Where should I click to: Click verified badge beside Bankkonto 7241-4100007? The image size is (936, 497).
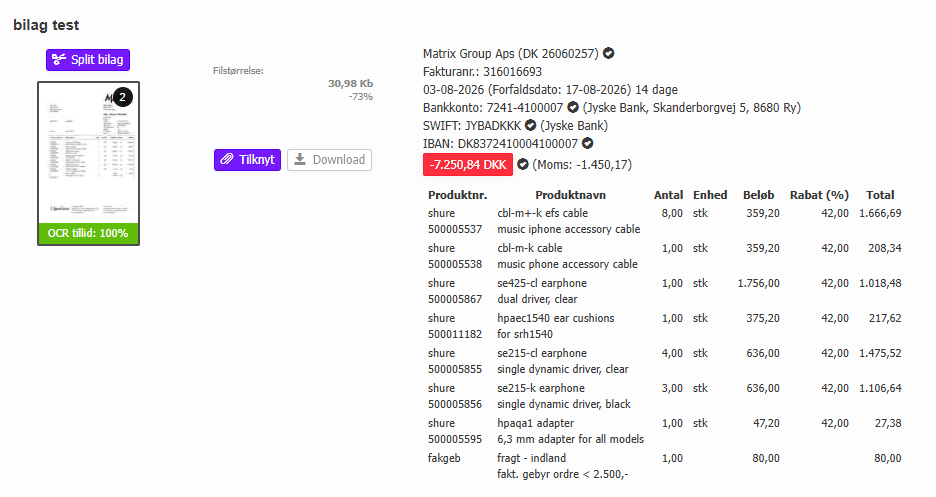[572, 107]
